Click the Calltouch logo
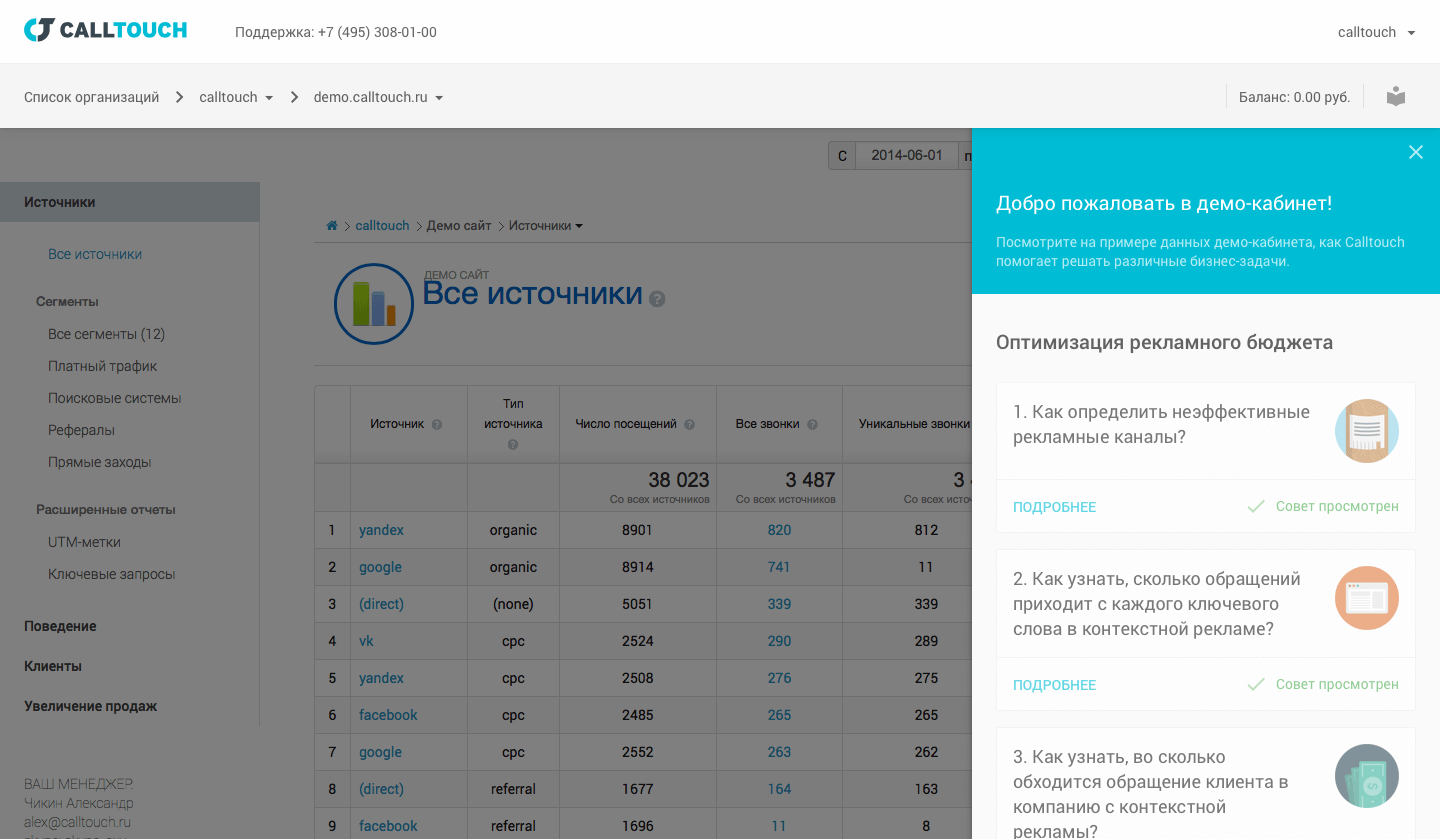 click(105, 30)
